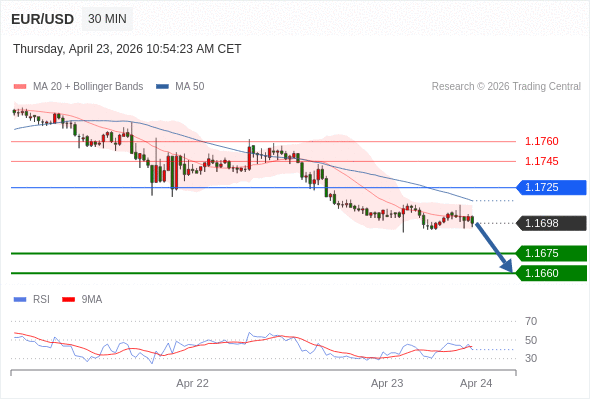Click the red 9MA legend swatch

(x=68, y=300)
